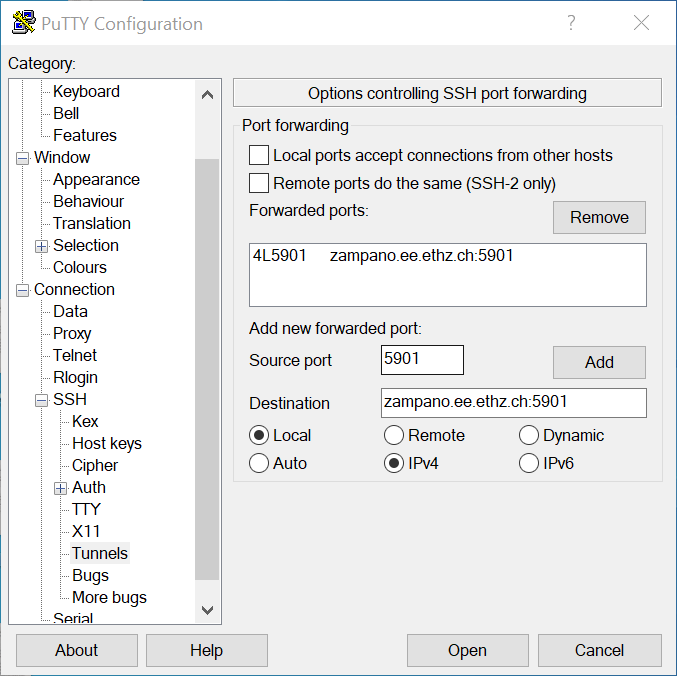Image resolution: width=677 pixels, height=676 pixels.
Task: Open the More bugs category
Action: pyautogui.click(x=109, y=598)
